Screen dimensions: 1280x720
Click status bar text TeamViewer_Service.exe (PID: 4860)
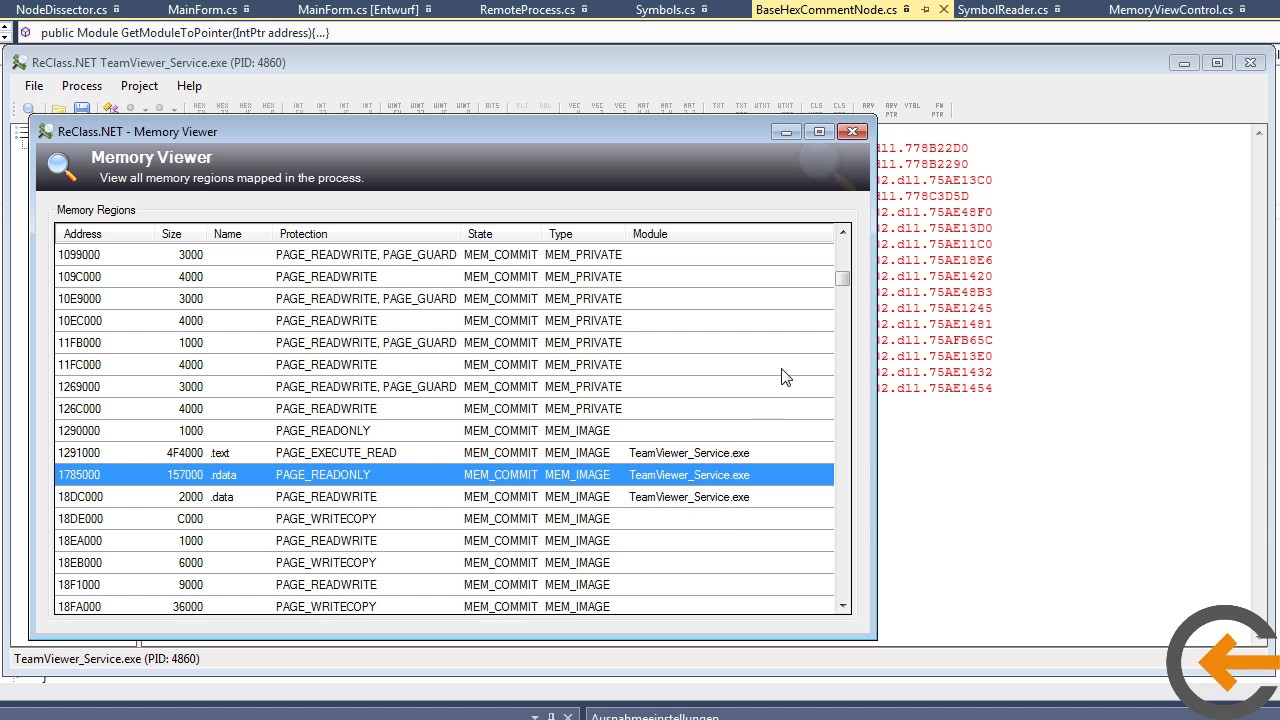(x=107, y=659)
